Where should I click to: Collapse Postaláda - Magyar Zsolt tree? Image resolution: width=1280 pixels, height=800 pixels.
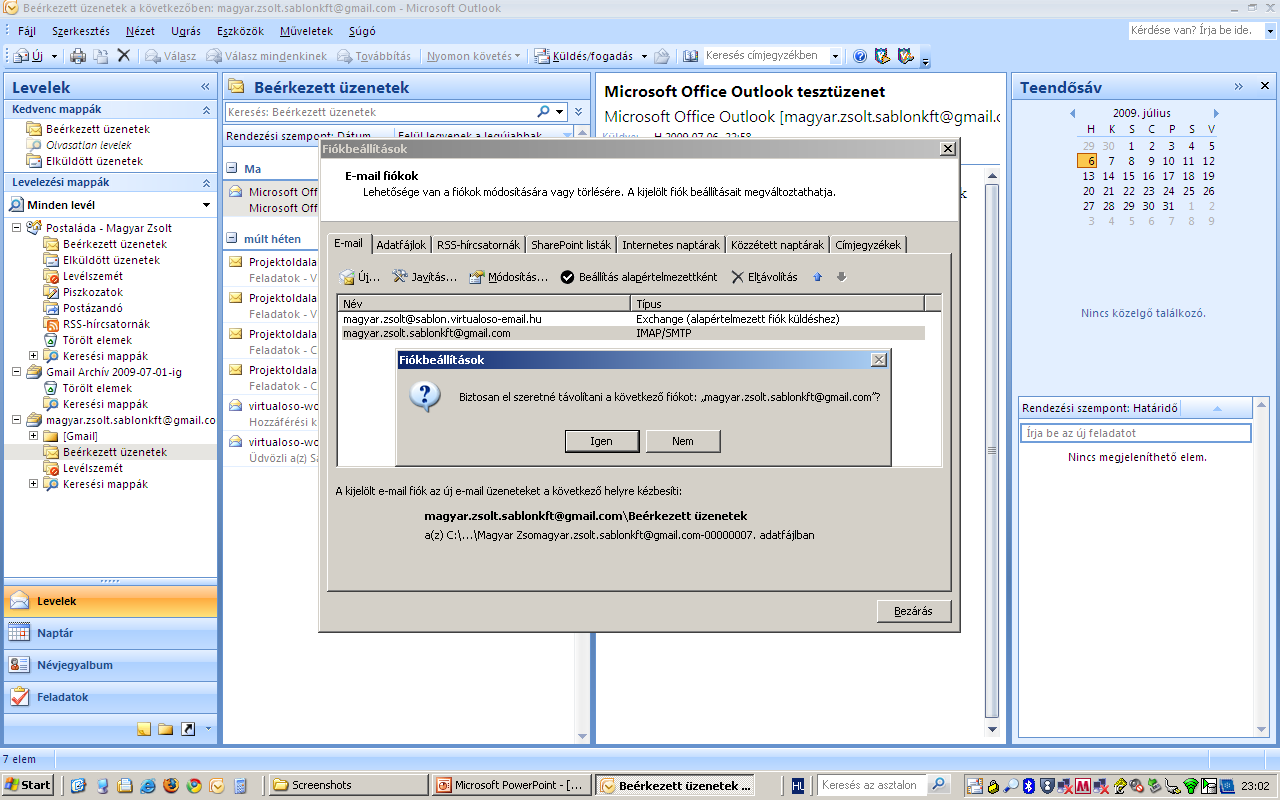click(x=17, y=228)
